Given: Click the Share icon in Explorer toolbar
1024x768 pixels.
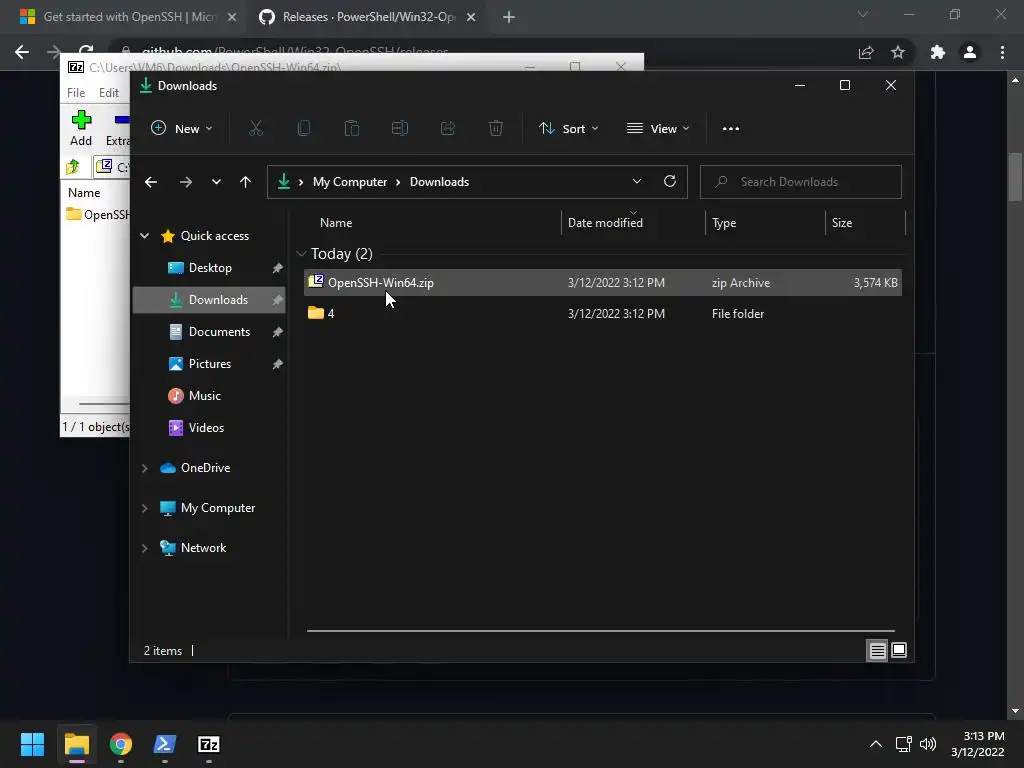Looking at the screenshot, I should (x=448, y=129).
